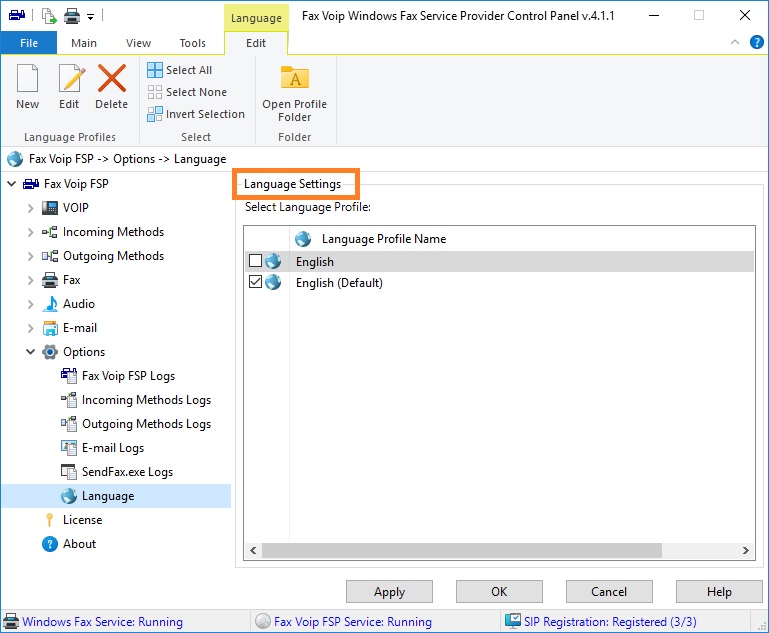Select the Fax printer icon in tree
Image resolution: width=769 pixels, height=633 pixels.
click(50, 280)
